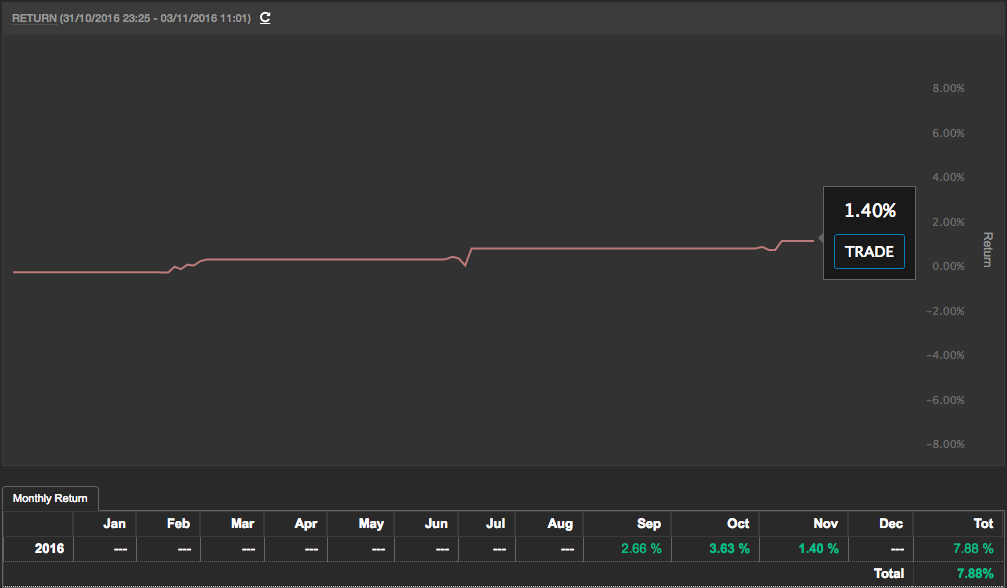Click the Tot 7.88 % cell for 2016
Viewport: 1007px width, 588px height.
point(959,549)
